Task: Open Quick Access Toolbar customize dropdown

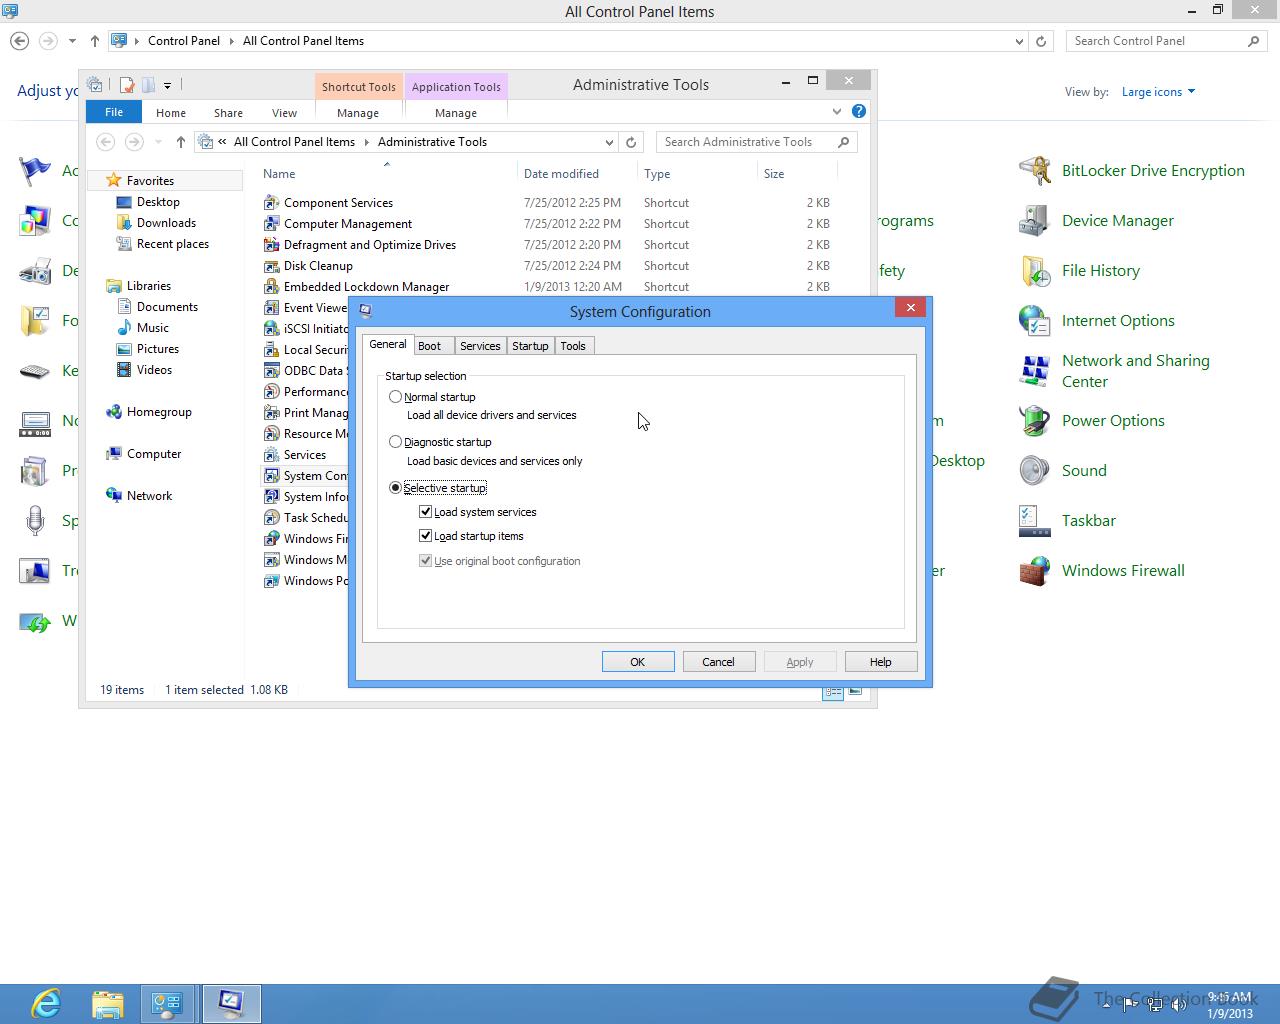Action: (x=167, y=85)
